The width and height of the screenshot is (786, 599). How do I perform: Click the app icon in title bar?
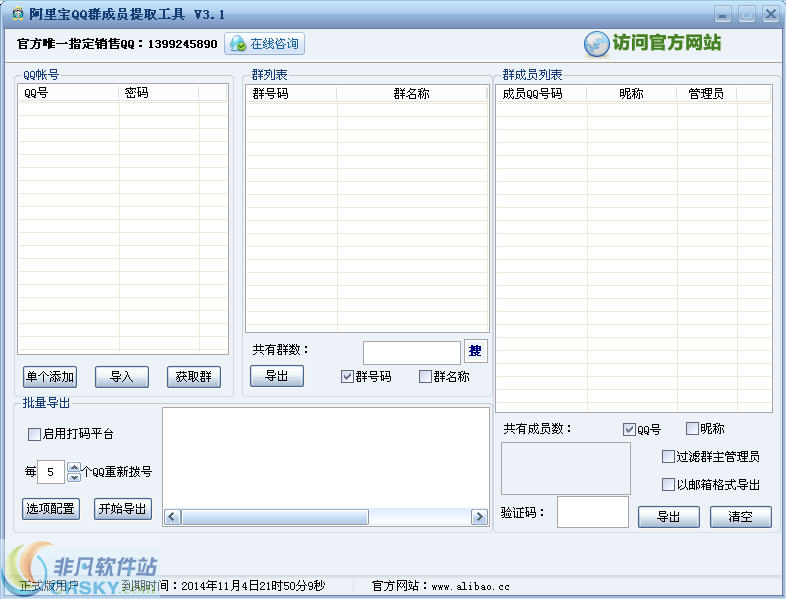pyautogui.click(x=18, y=14)
